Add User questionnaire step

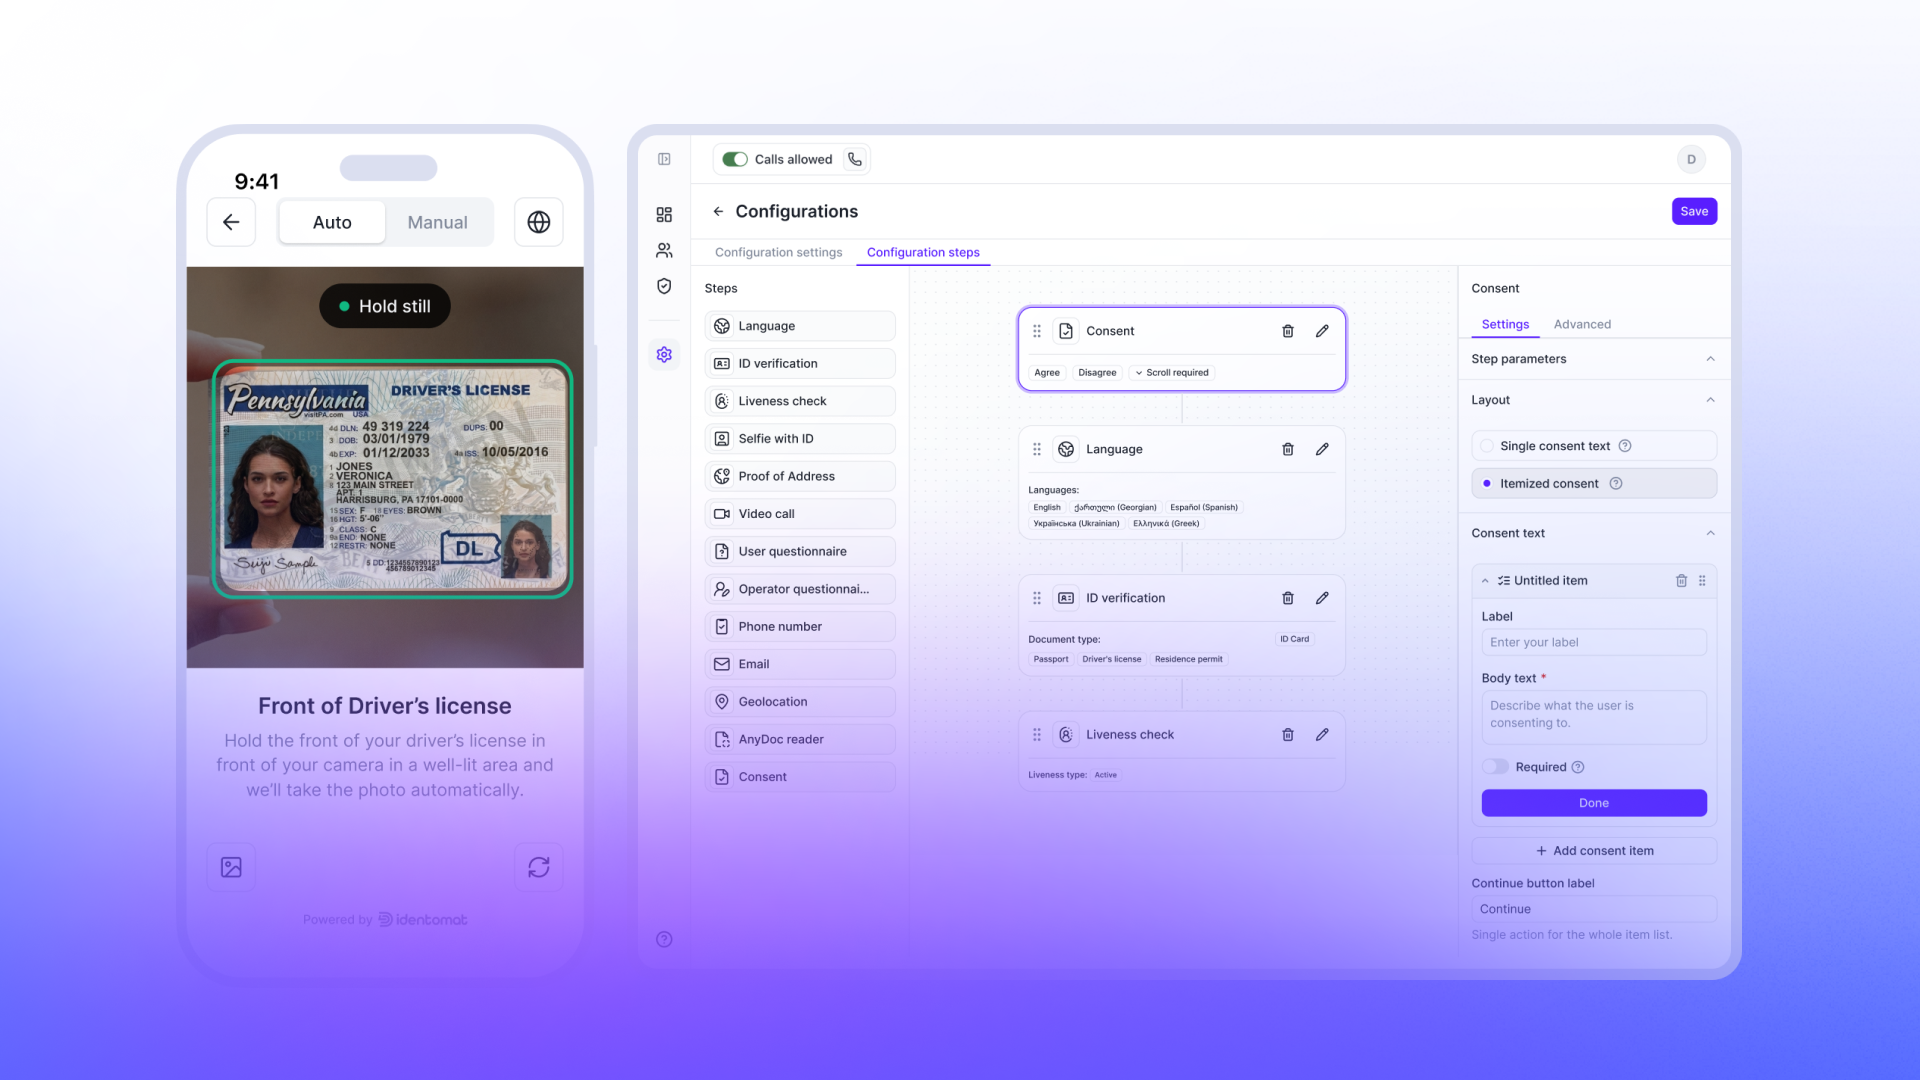click(800, 551)
